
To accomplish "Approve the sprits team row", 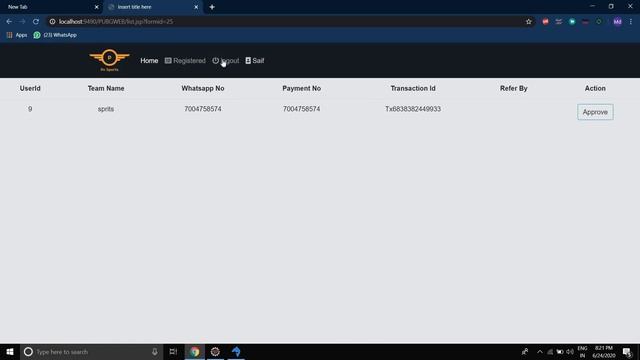I will 595,112.
